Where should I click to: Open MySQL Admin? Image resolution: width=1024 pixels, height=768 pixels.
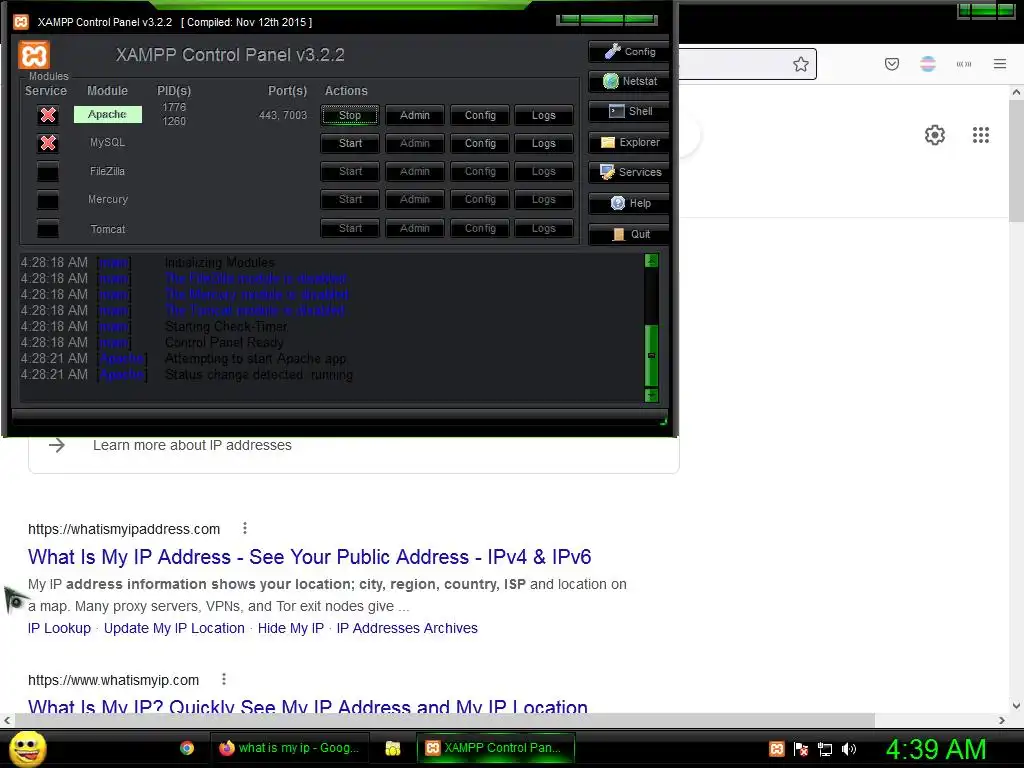coord(415,143)
